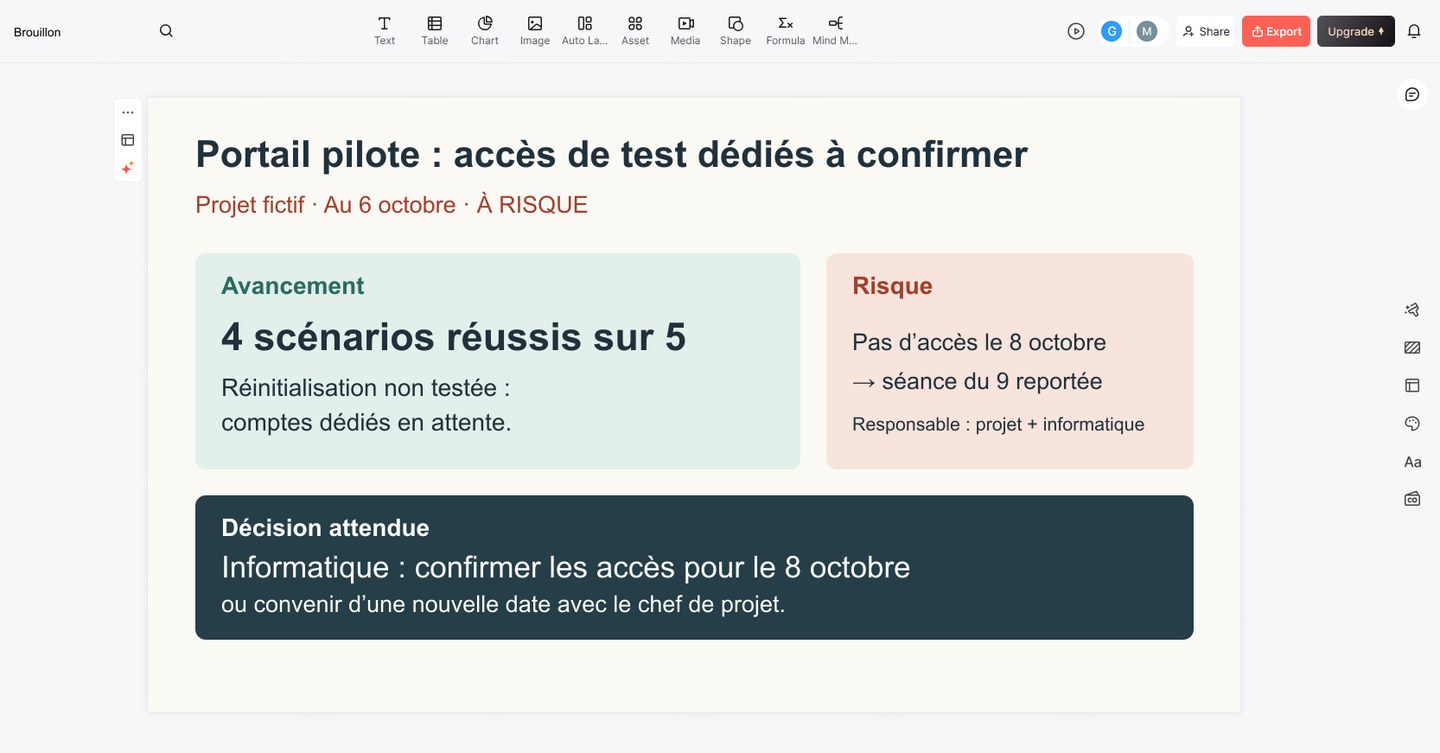1440x753 pixels.
Task: Add a Chart from the toolbar
Action: click(485, 31)
